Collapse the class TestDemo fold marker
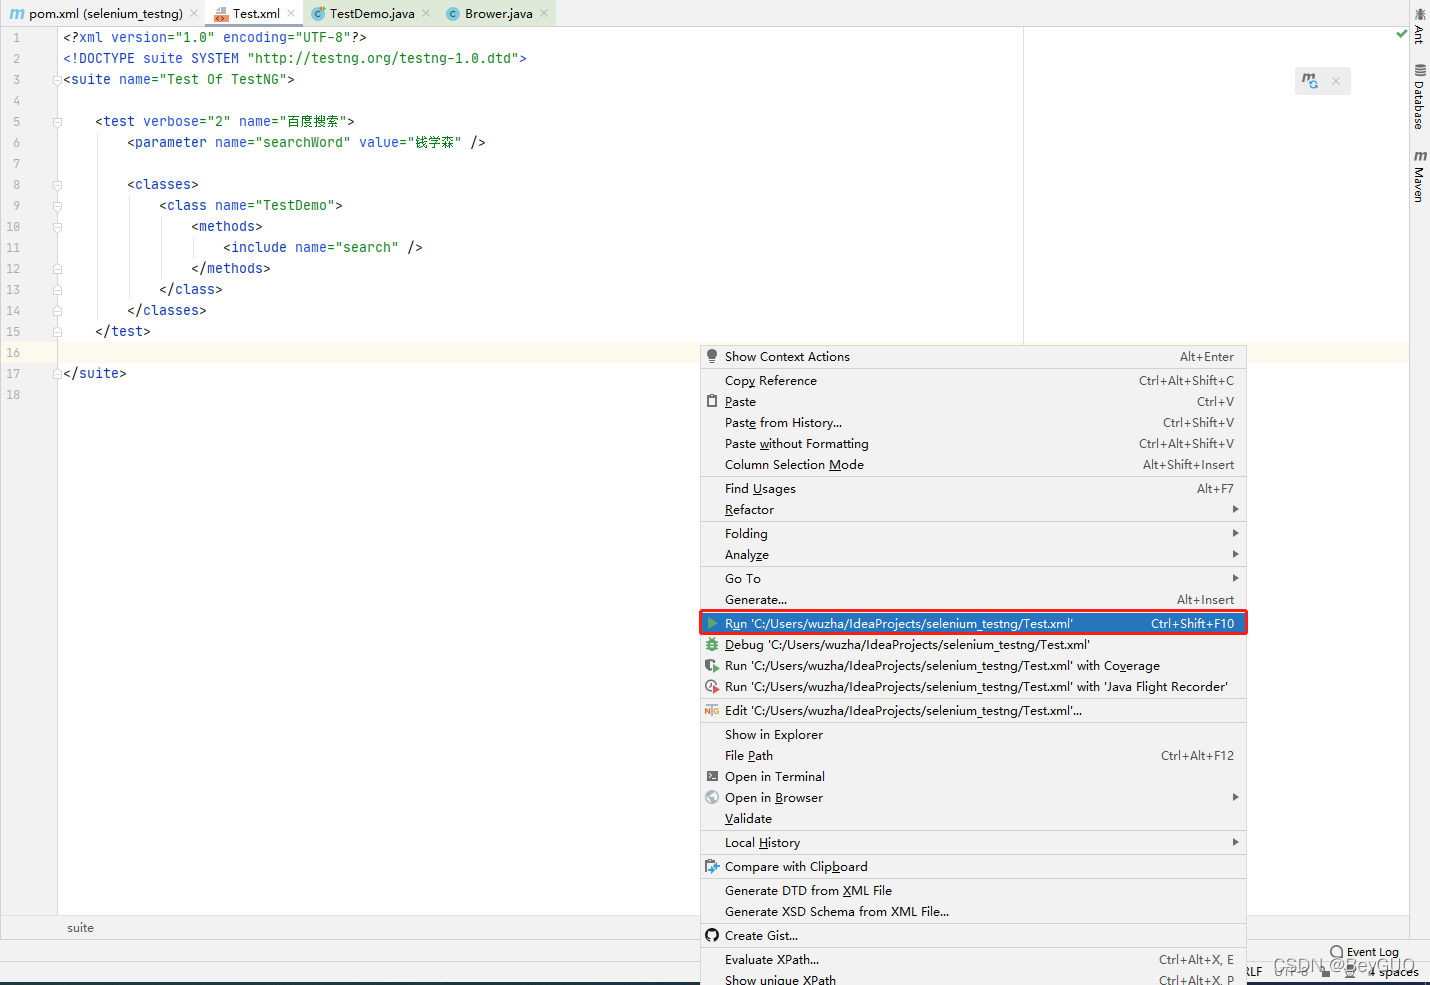The image size is (1430, 985). point(57,206)
